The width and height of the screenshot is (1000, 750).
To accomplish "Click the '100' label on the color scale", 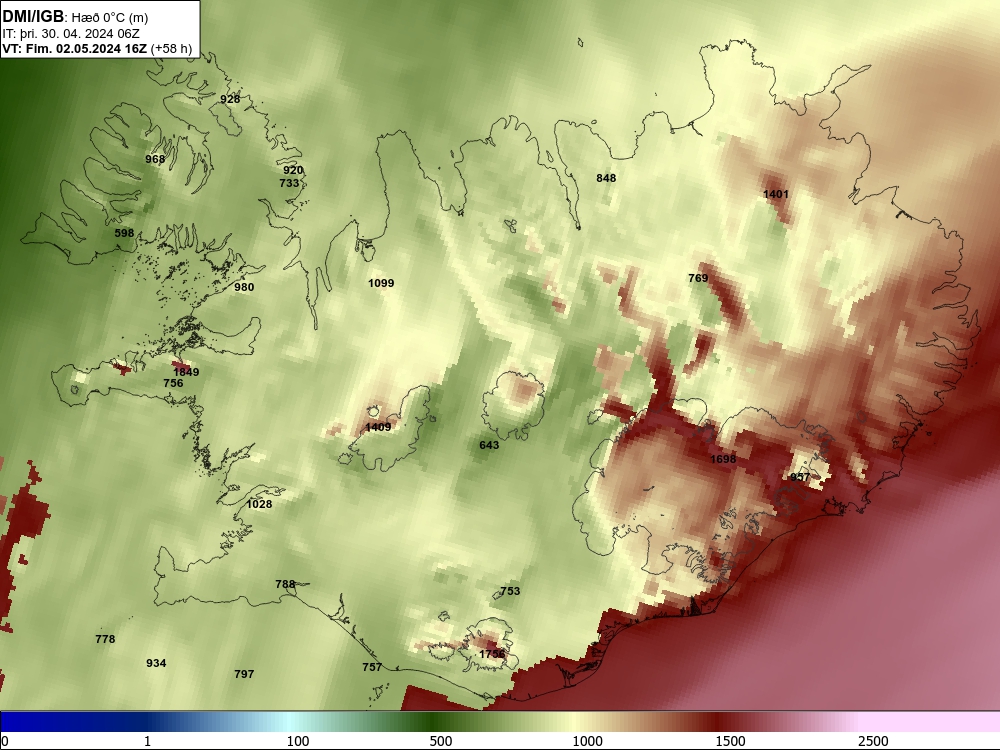I will [x=298, y=741].
